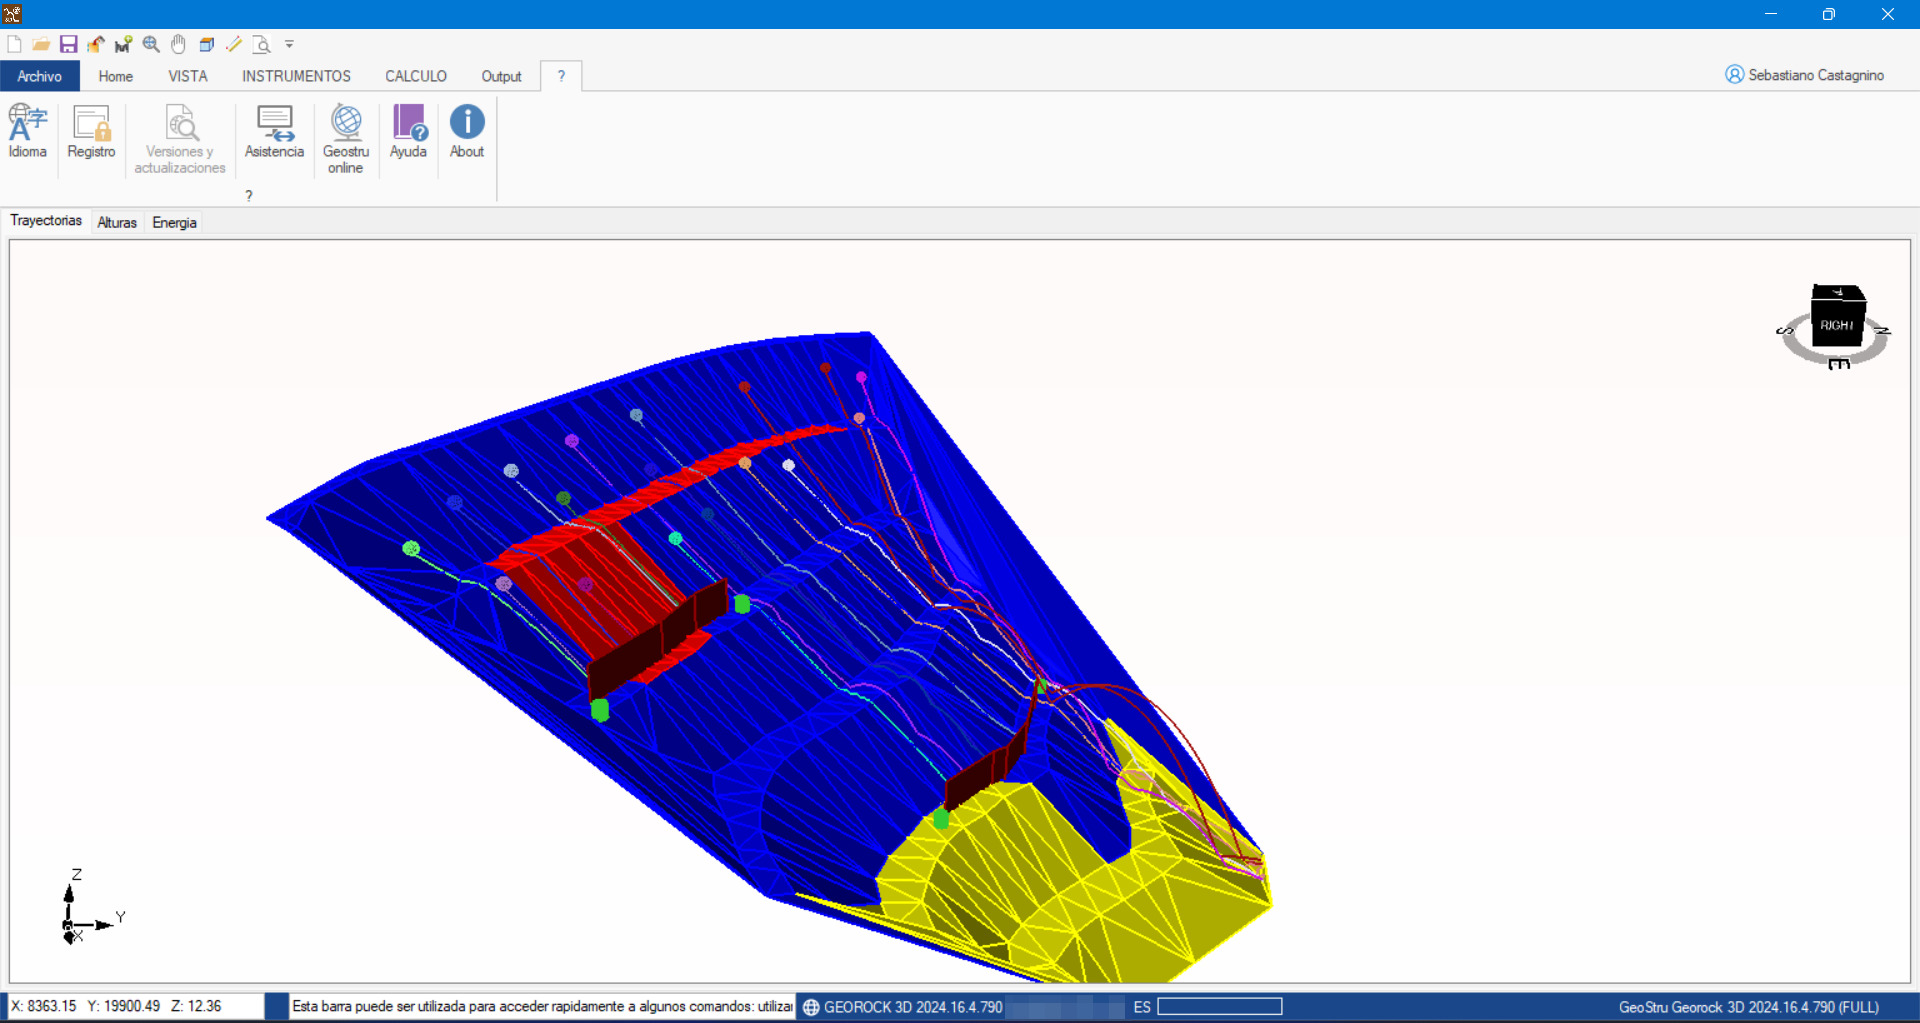Click the Registro icon
This screenshot has width=1920, height=1023.
point(91,131)
